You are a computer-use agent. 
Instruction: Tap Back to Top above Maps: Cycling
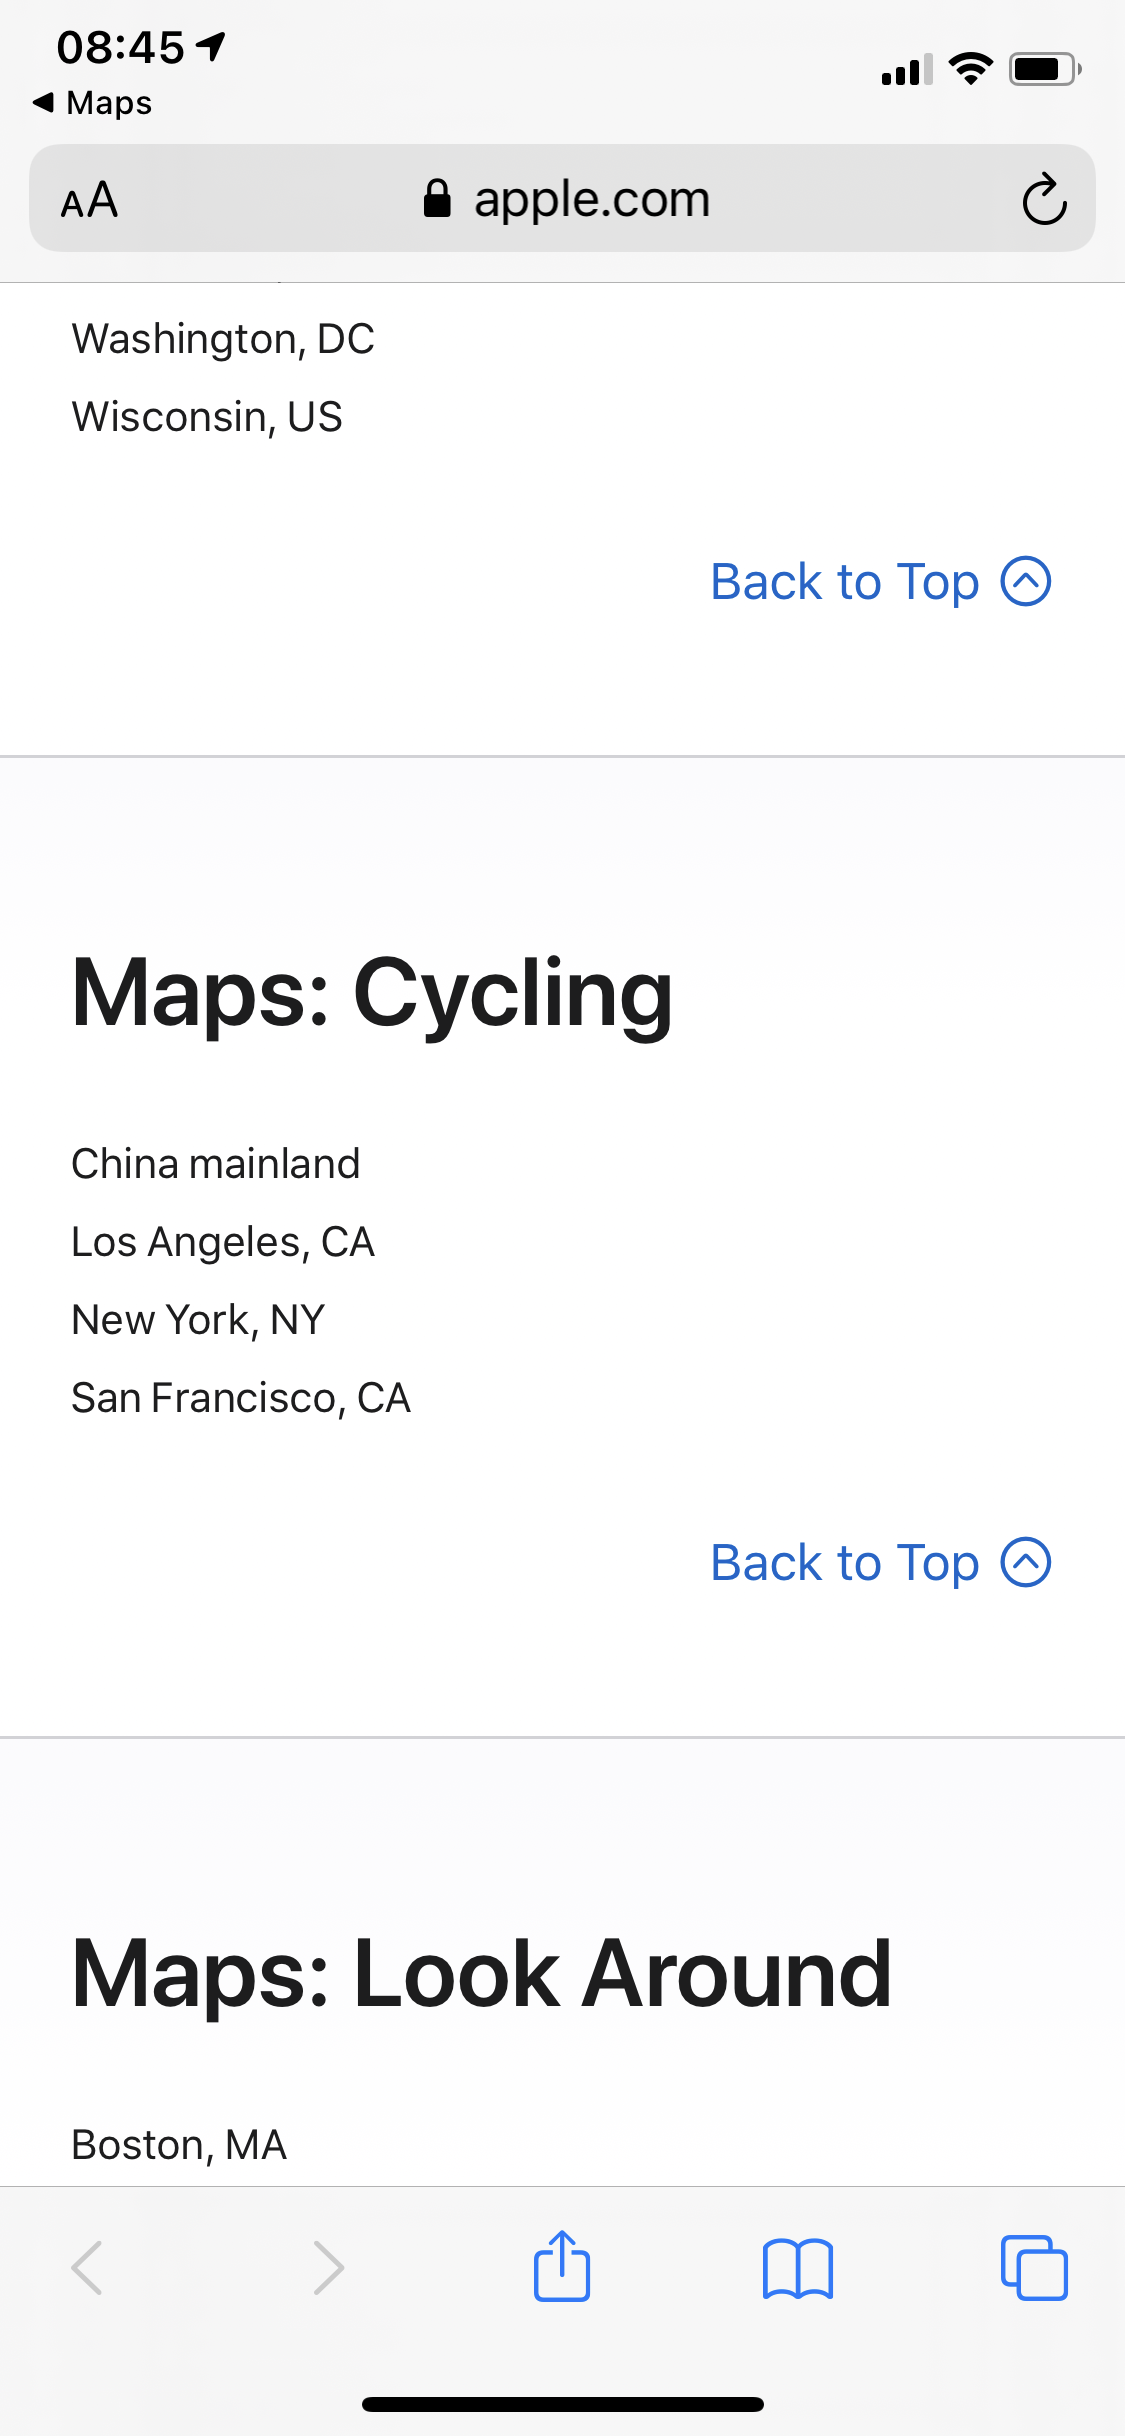tap(844, 582)
